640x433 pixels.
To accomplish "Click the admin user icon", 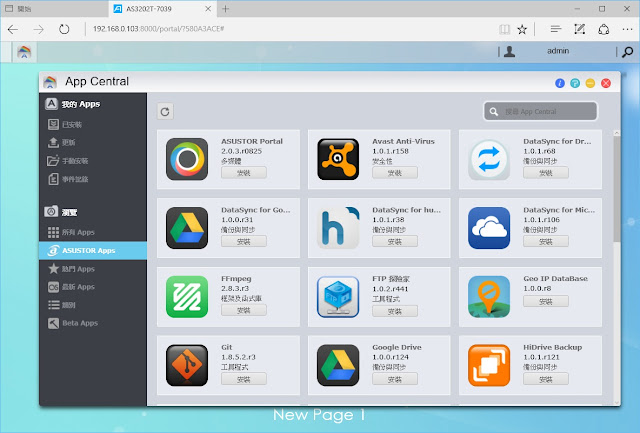I will (509, 51).
